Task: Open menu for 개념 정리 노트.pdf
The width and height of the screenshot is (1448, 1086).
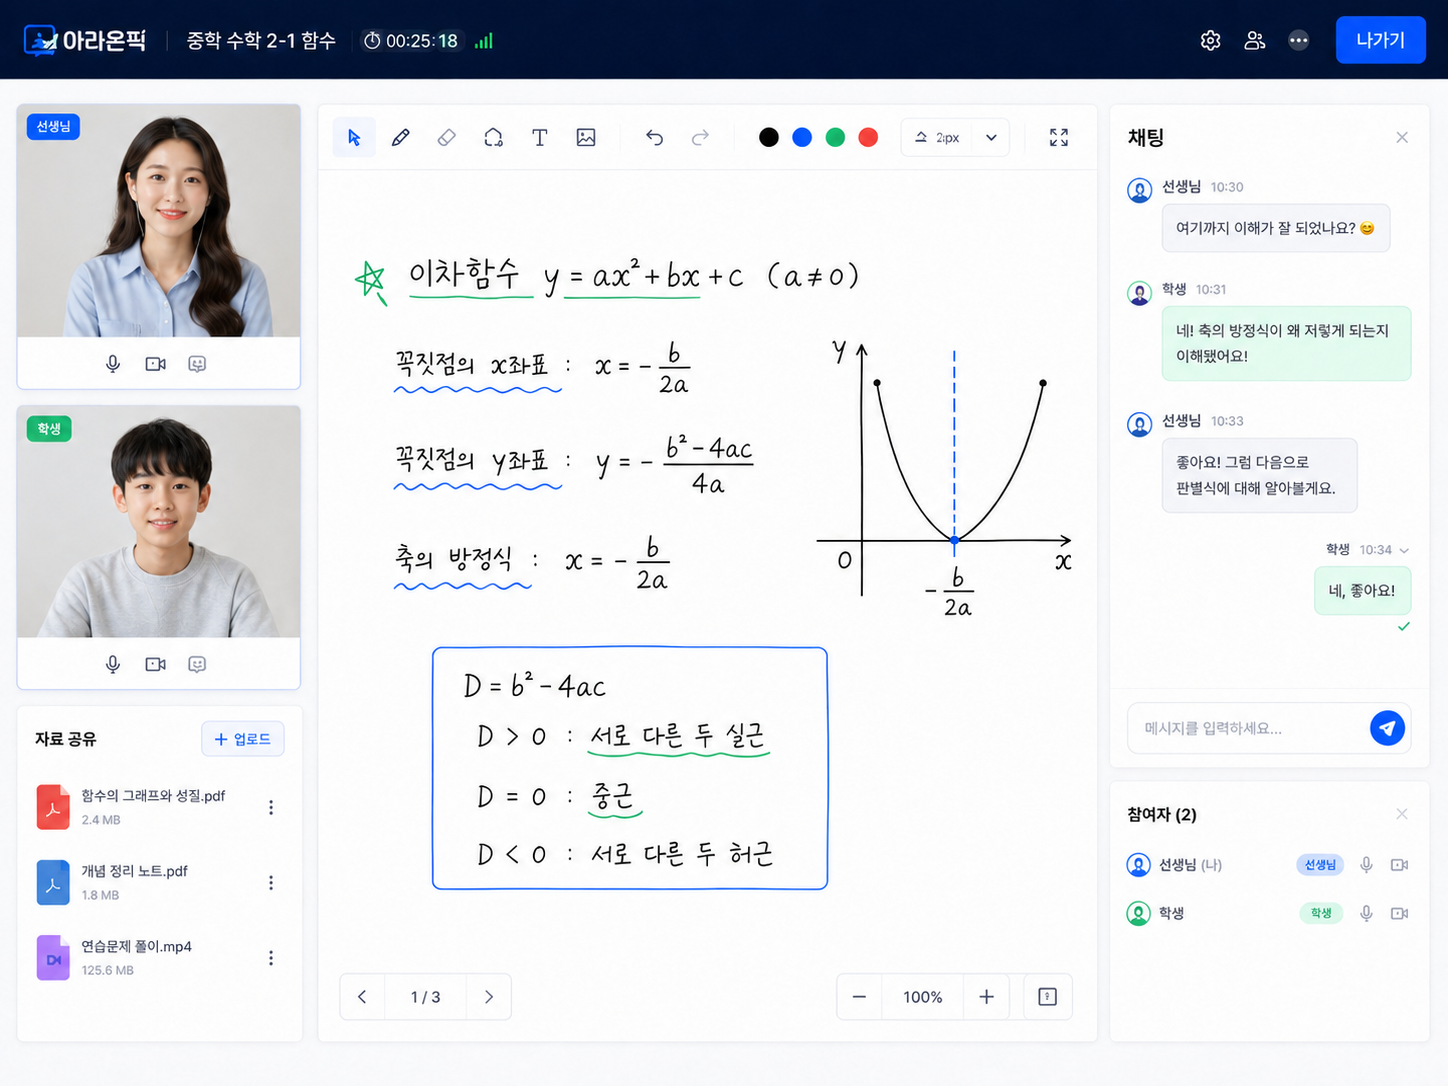Action: (271, 882)
